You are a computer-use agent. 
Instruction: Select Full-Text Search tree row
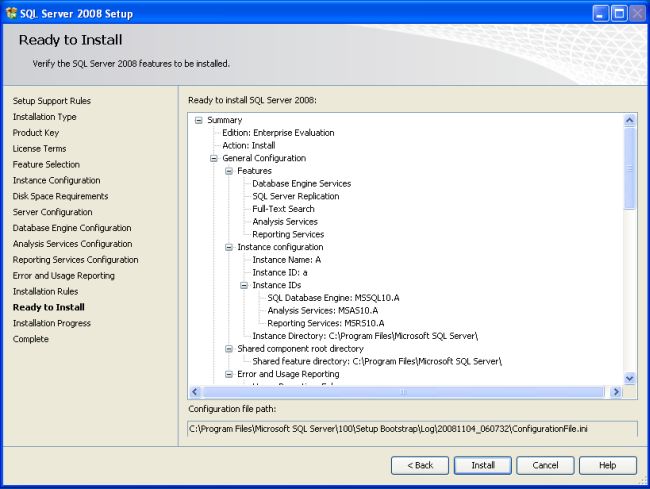(x=283, y=209)
